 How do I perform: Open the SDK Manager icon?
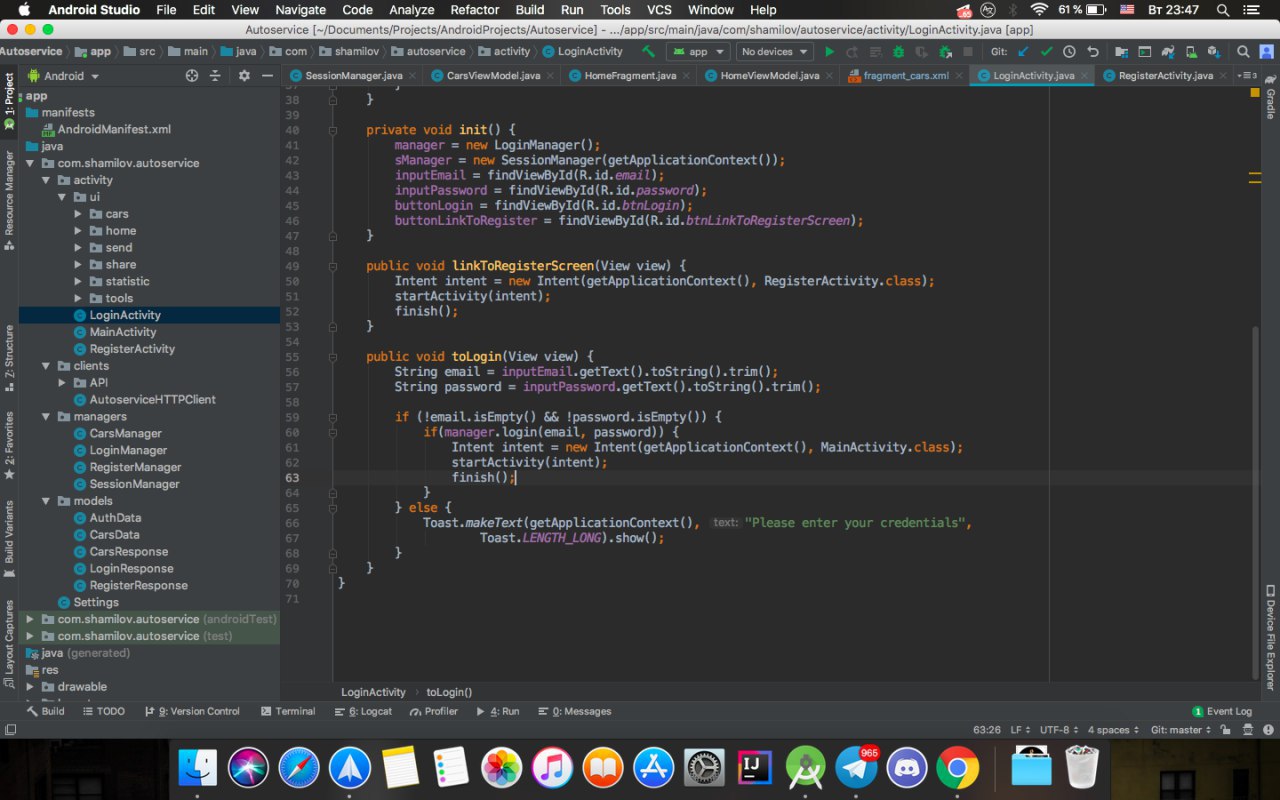pyautogui.click(x=1214, y=51)
